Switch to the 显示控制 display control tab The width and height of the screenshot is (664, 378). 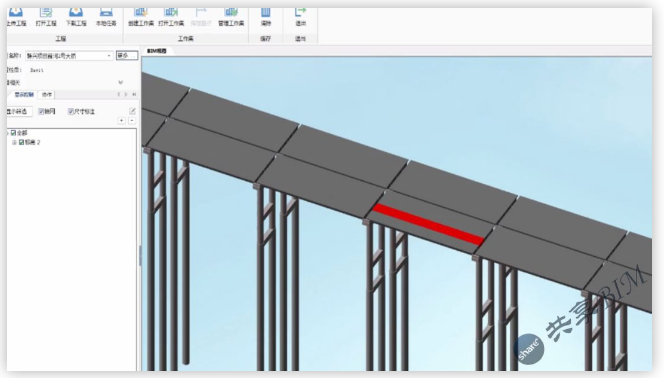(x=24, y=94)
